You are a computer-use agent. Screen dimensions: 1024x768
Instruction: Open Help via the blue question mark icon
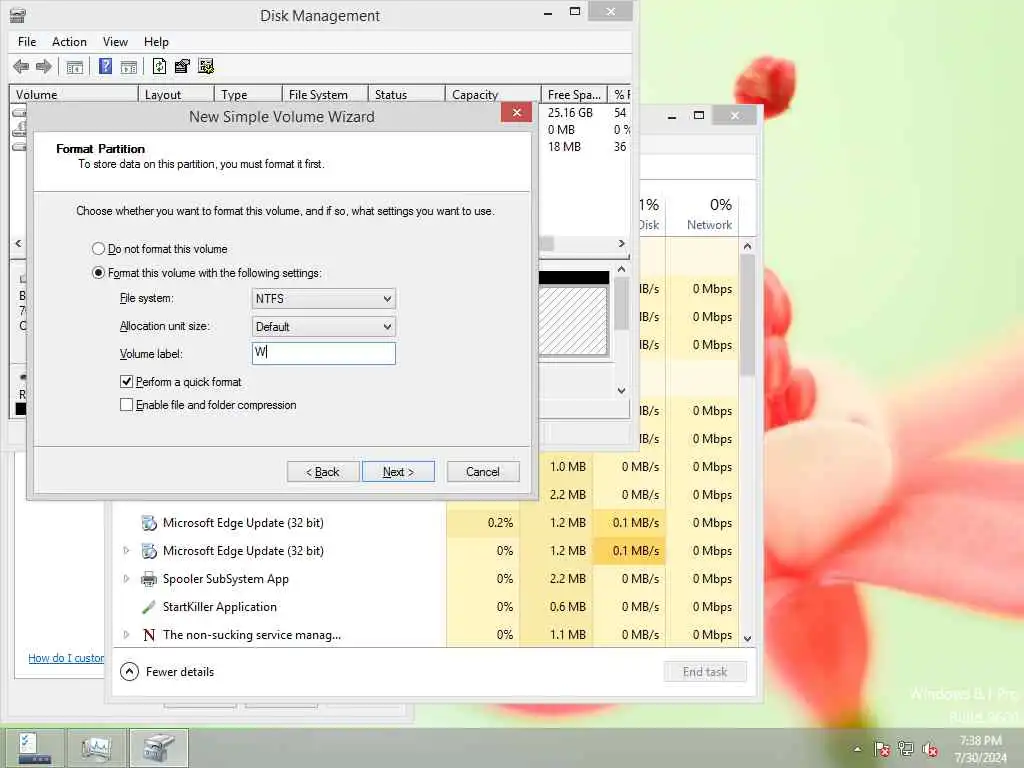(x=105, y=66)
